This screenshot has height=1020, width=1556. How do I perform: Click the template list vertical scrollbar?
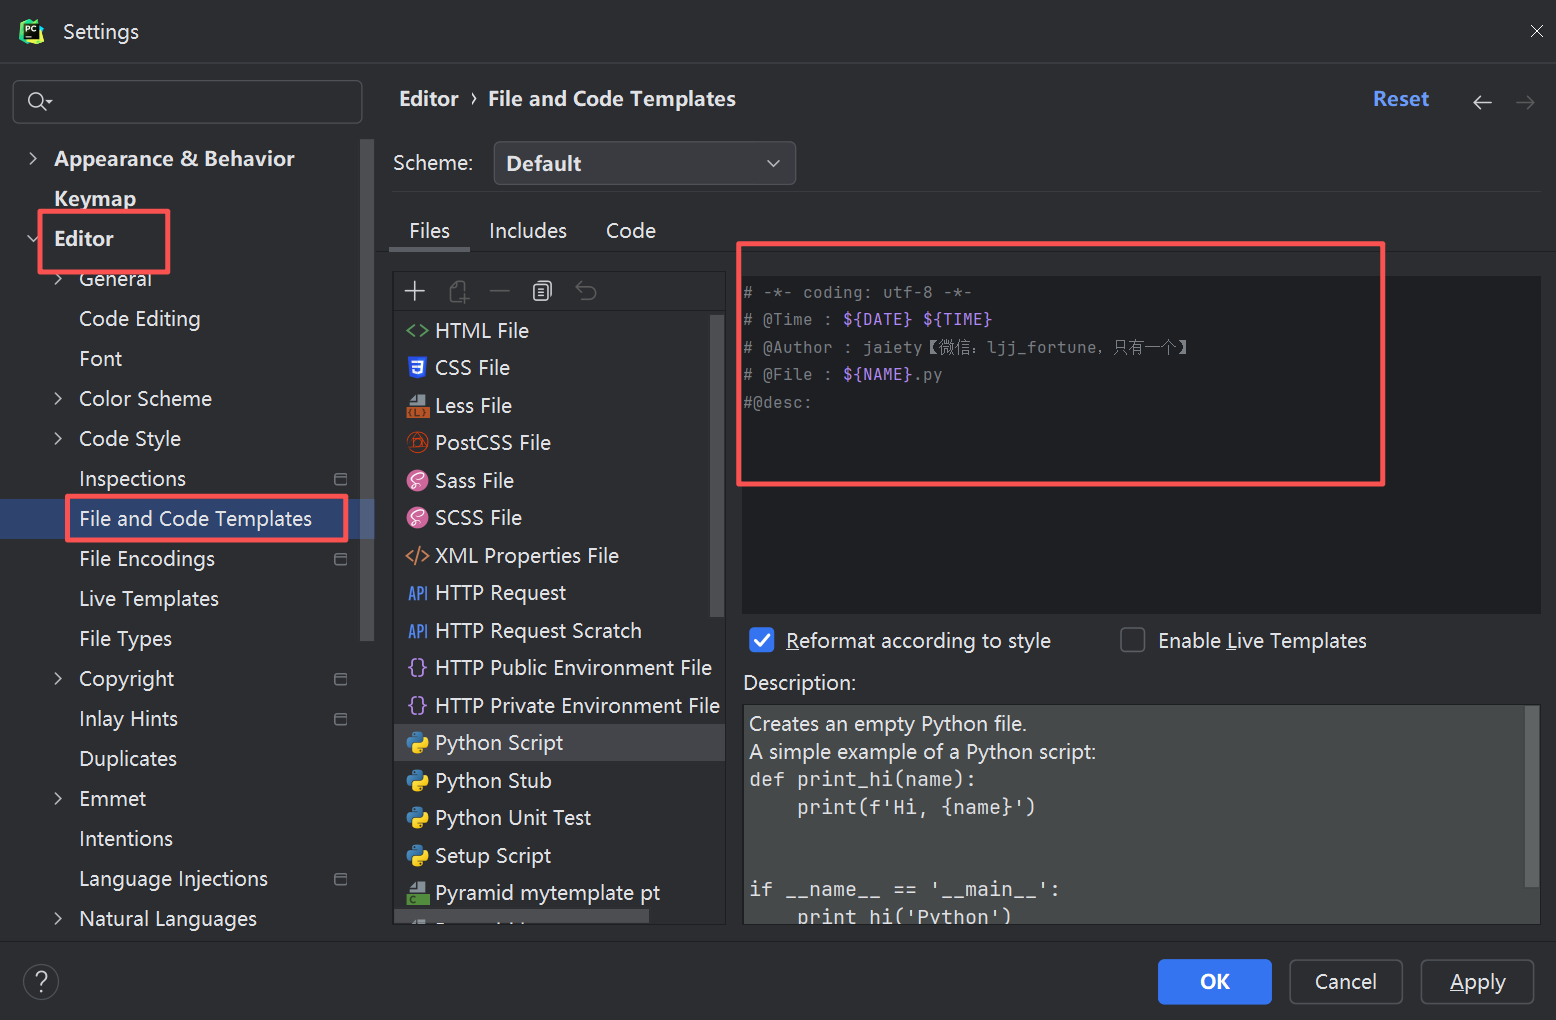point(716,466)
